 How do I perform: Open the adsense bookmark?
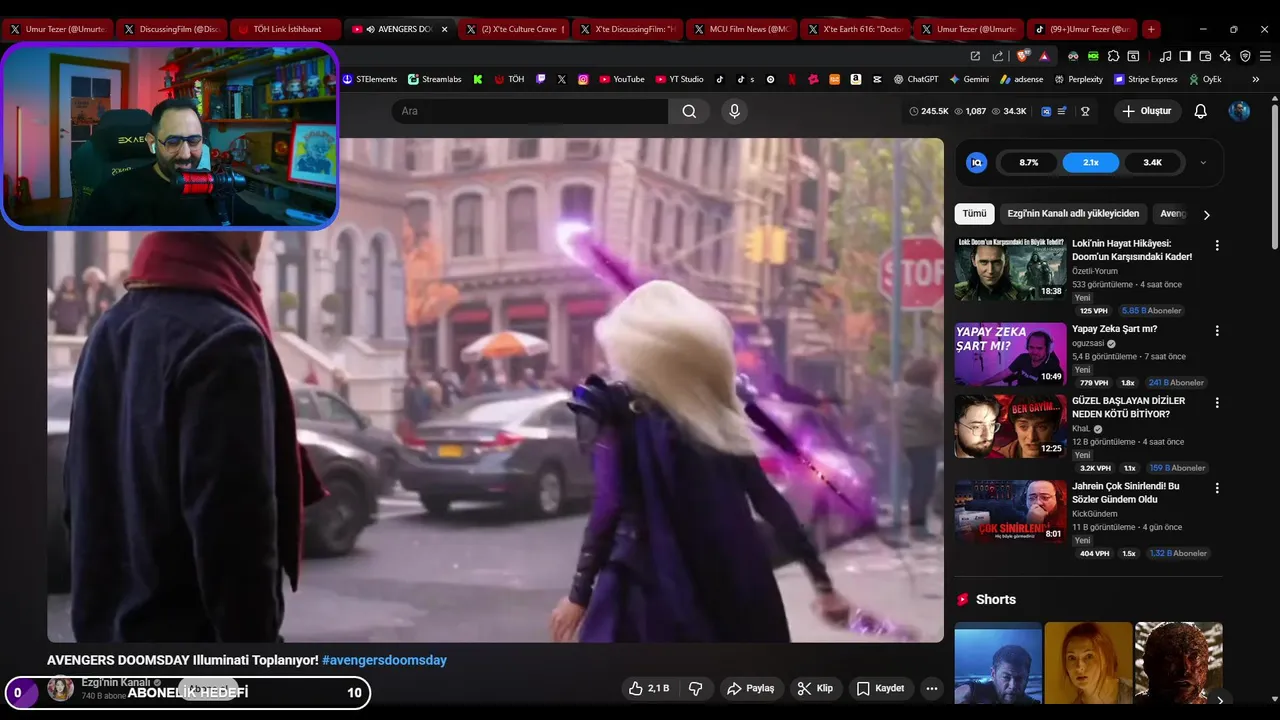coord(1021,79)
